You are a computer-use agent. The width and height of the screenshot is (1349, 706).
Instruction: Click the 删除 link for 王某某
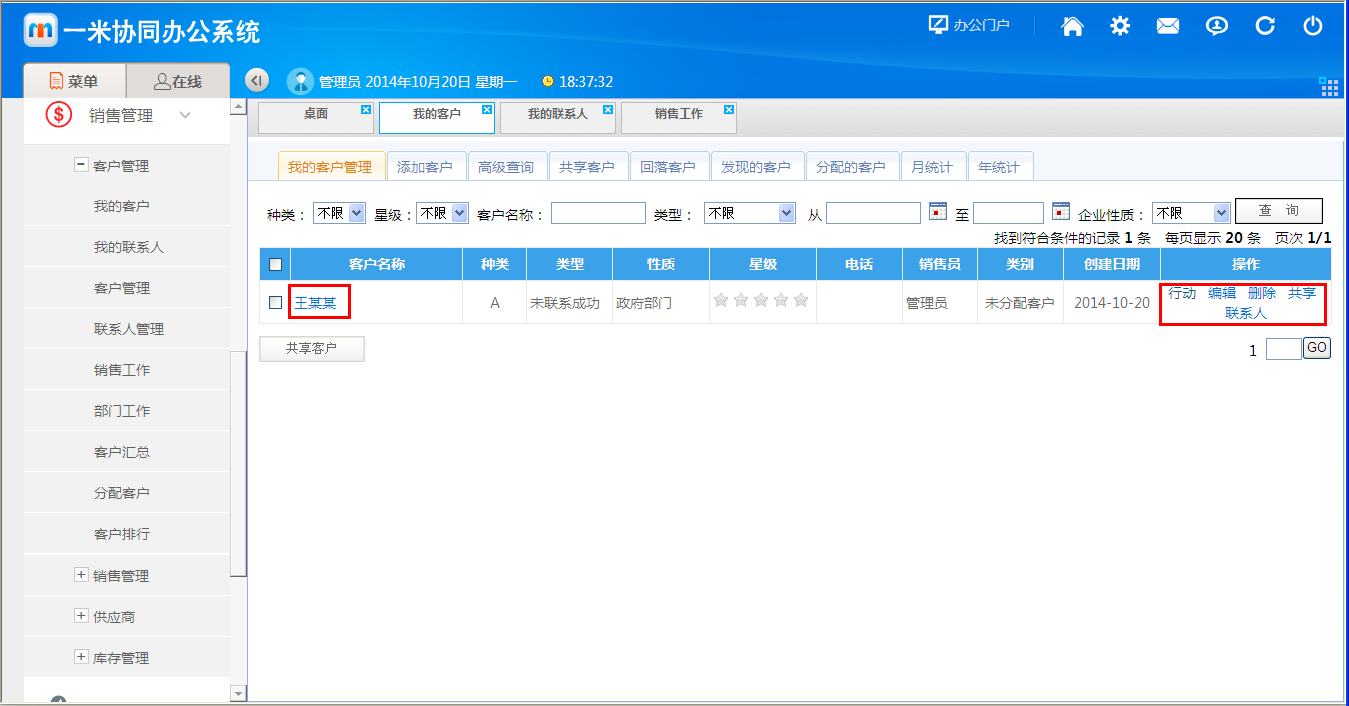[1262, 293]
